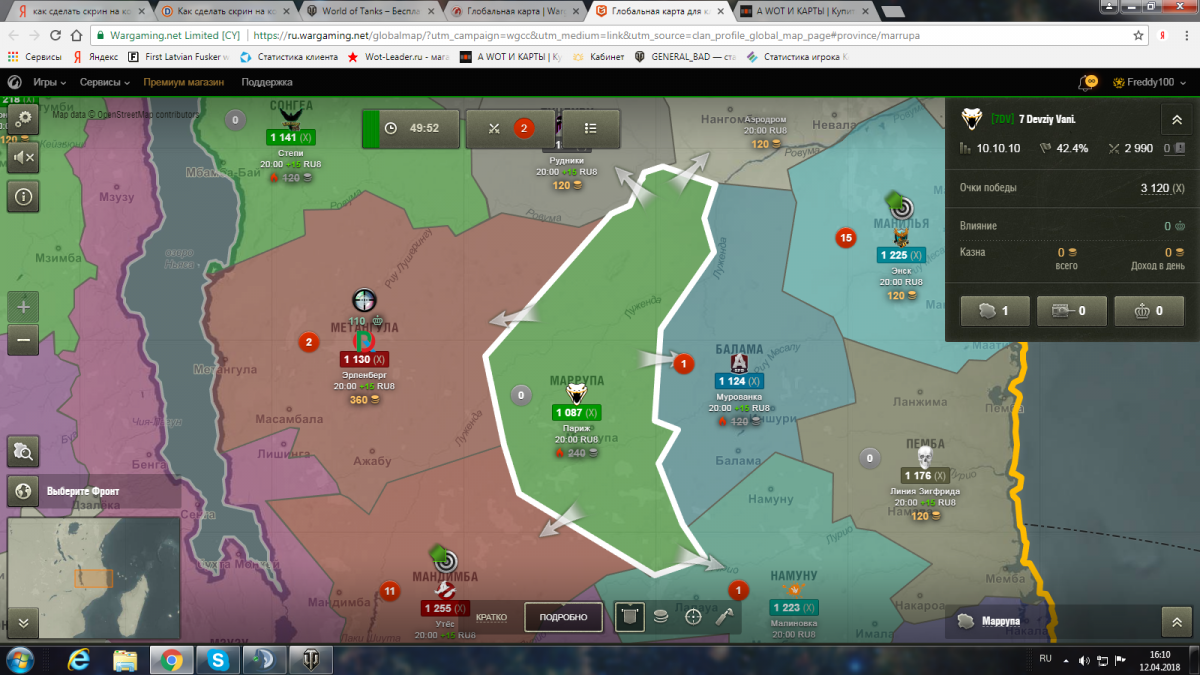
Task: Select the crosshair battles map filter
Action: [x=693, y=617]
